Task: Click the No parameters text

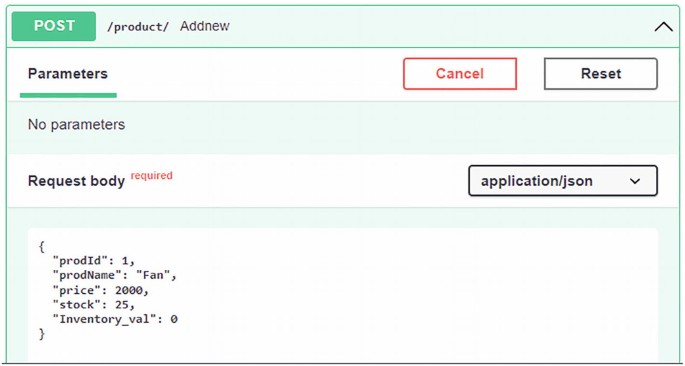Action: tap(76, 125)
